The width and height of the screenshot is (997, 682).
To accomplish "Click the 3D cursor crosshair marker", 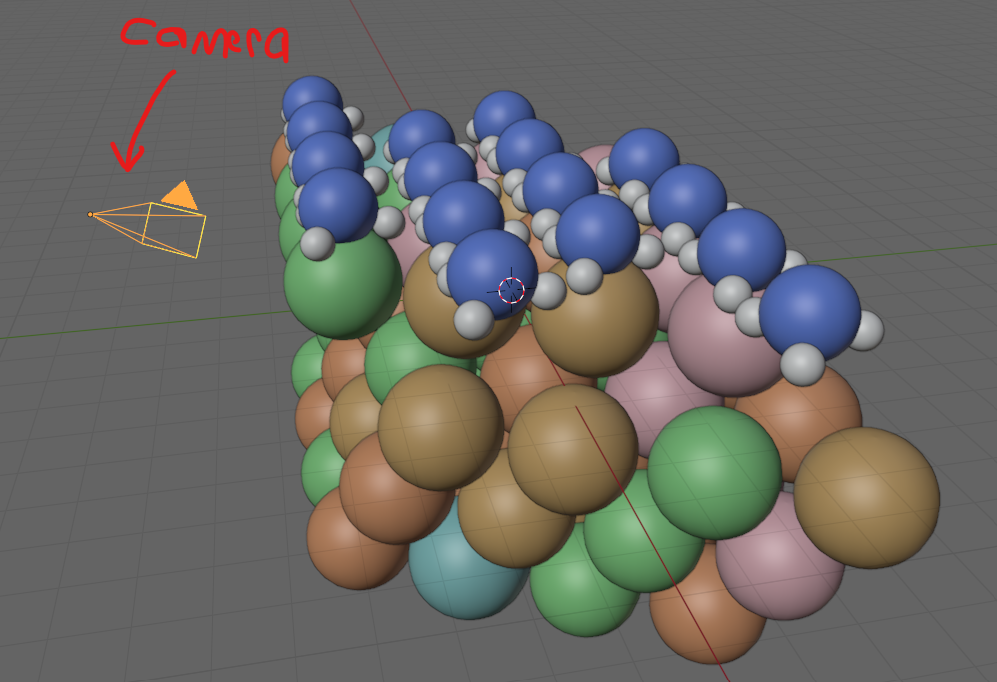I will [x=511, y=290].
